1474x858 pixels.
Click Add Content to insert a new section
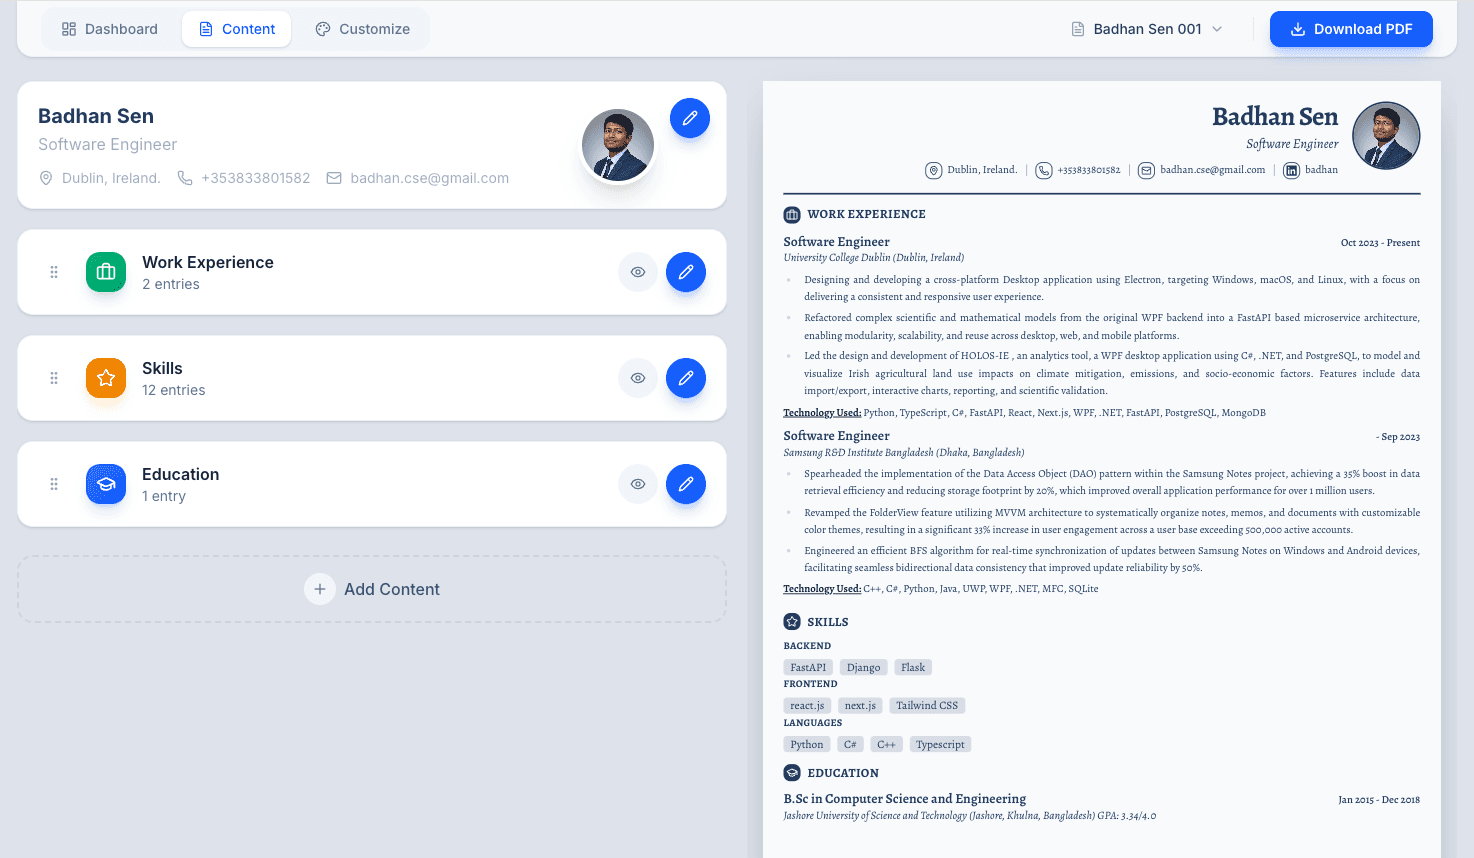coord(372,589)
